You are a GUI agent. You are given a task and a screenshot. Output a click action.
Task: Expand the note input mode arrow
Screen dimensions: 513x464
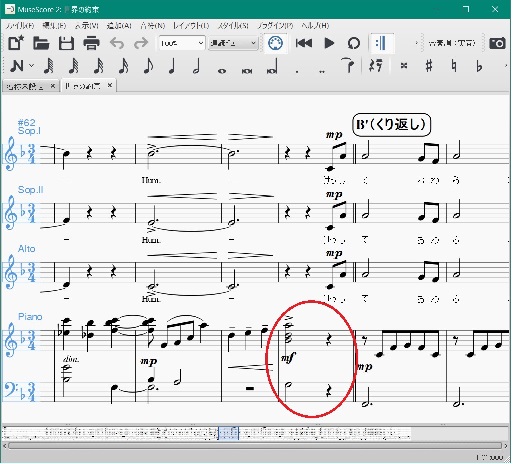click(x=32, y=65)
